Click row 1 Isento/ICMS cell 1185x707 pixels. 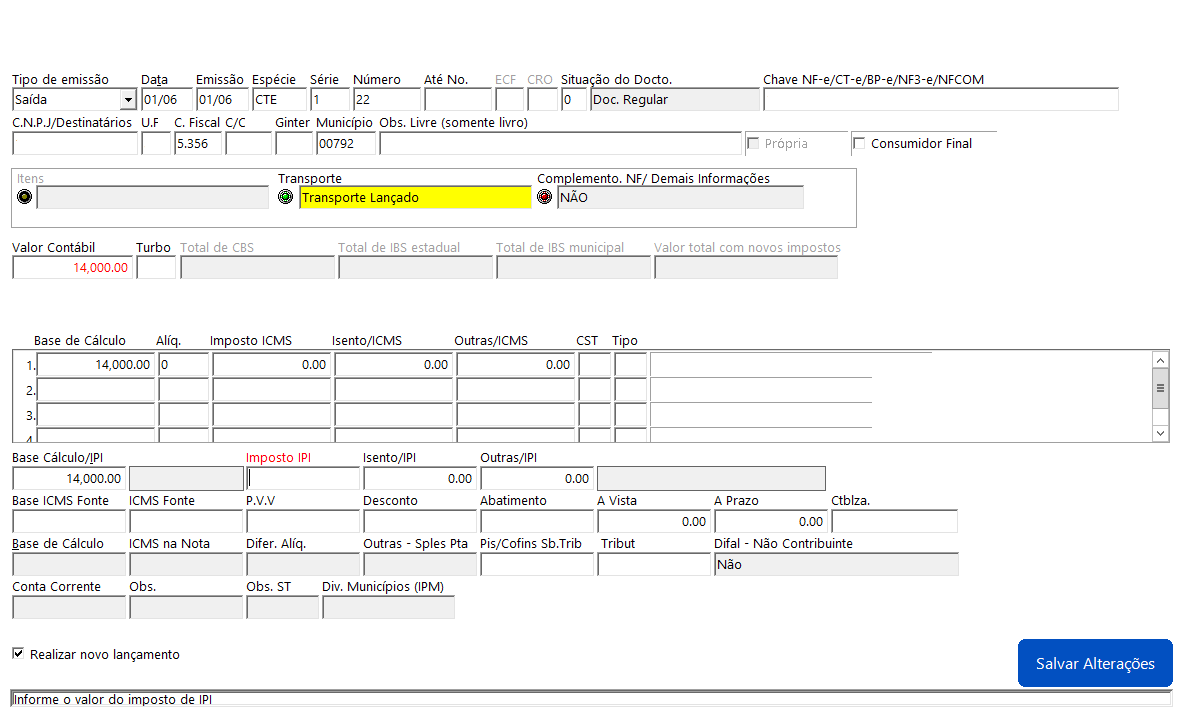pyautogui.click(x=394, y=365)
